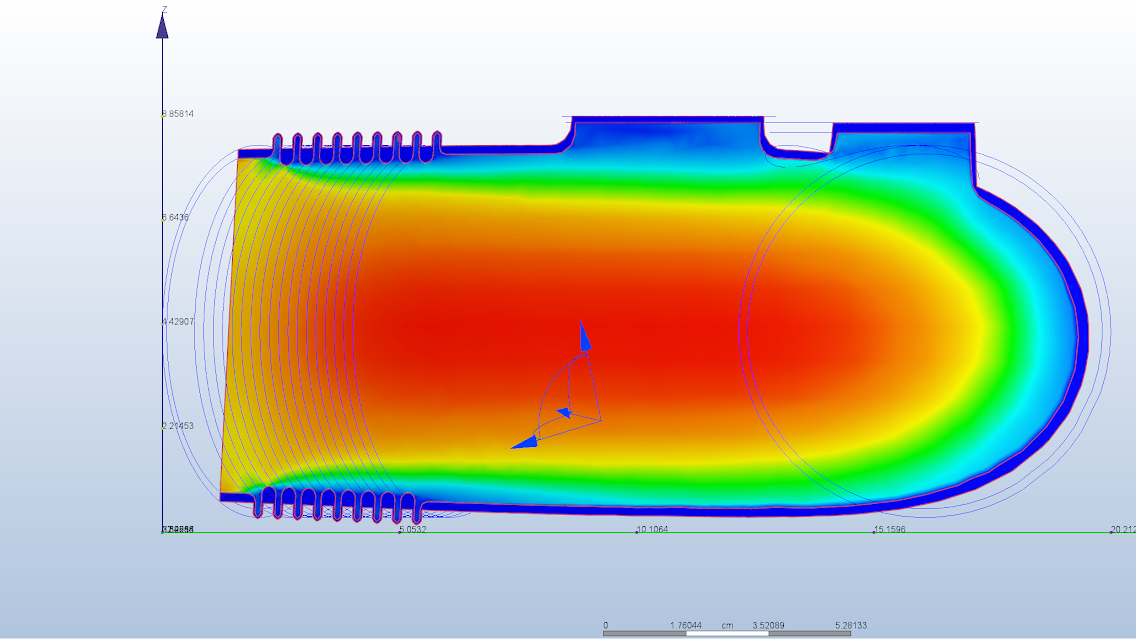The height and width of the screenshot is (639, 1136).
Task: Click the 2.21453 vertical axis label
Action: tap(179, 426)
